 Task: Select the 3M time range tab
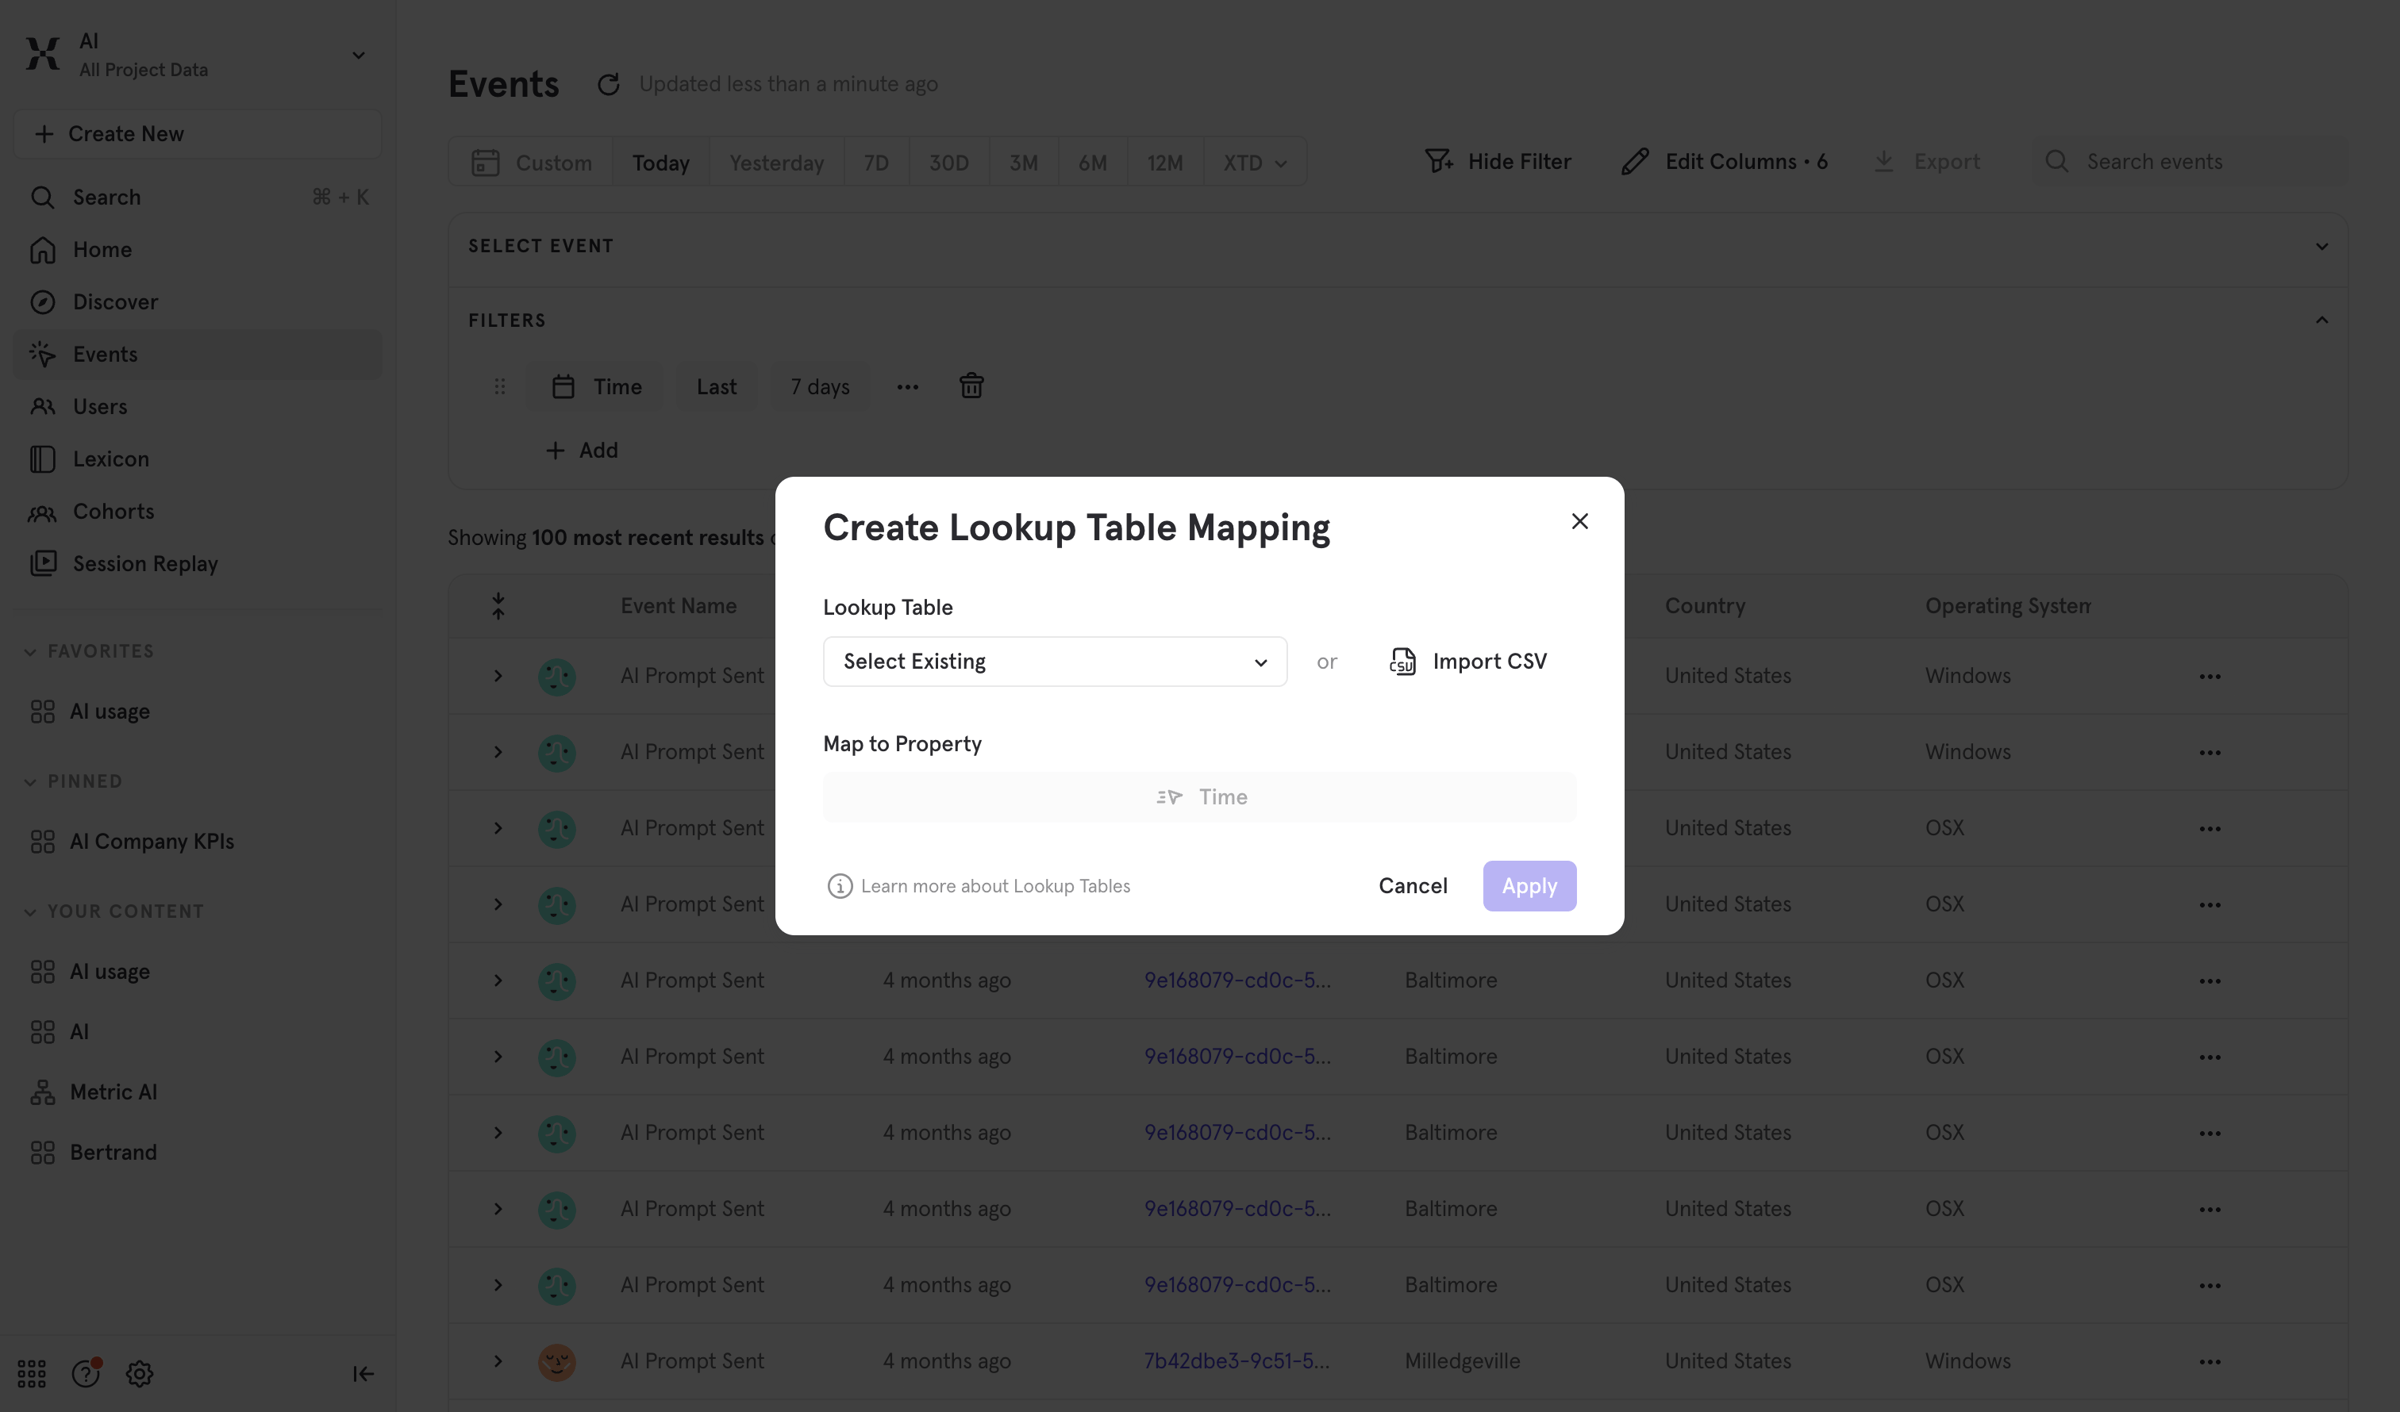pyautogui.click(x=1023, y=162)
